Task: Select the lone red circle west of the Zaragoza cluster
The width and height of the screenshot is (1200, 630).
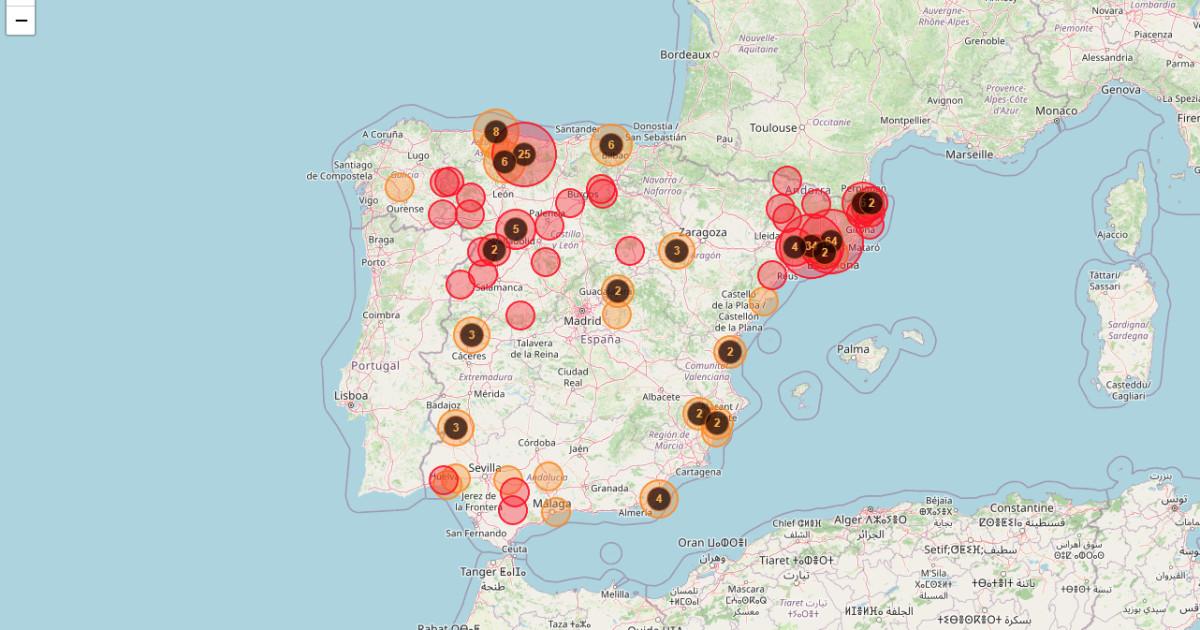Action: pos(630,250)
